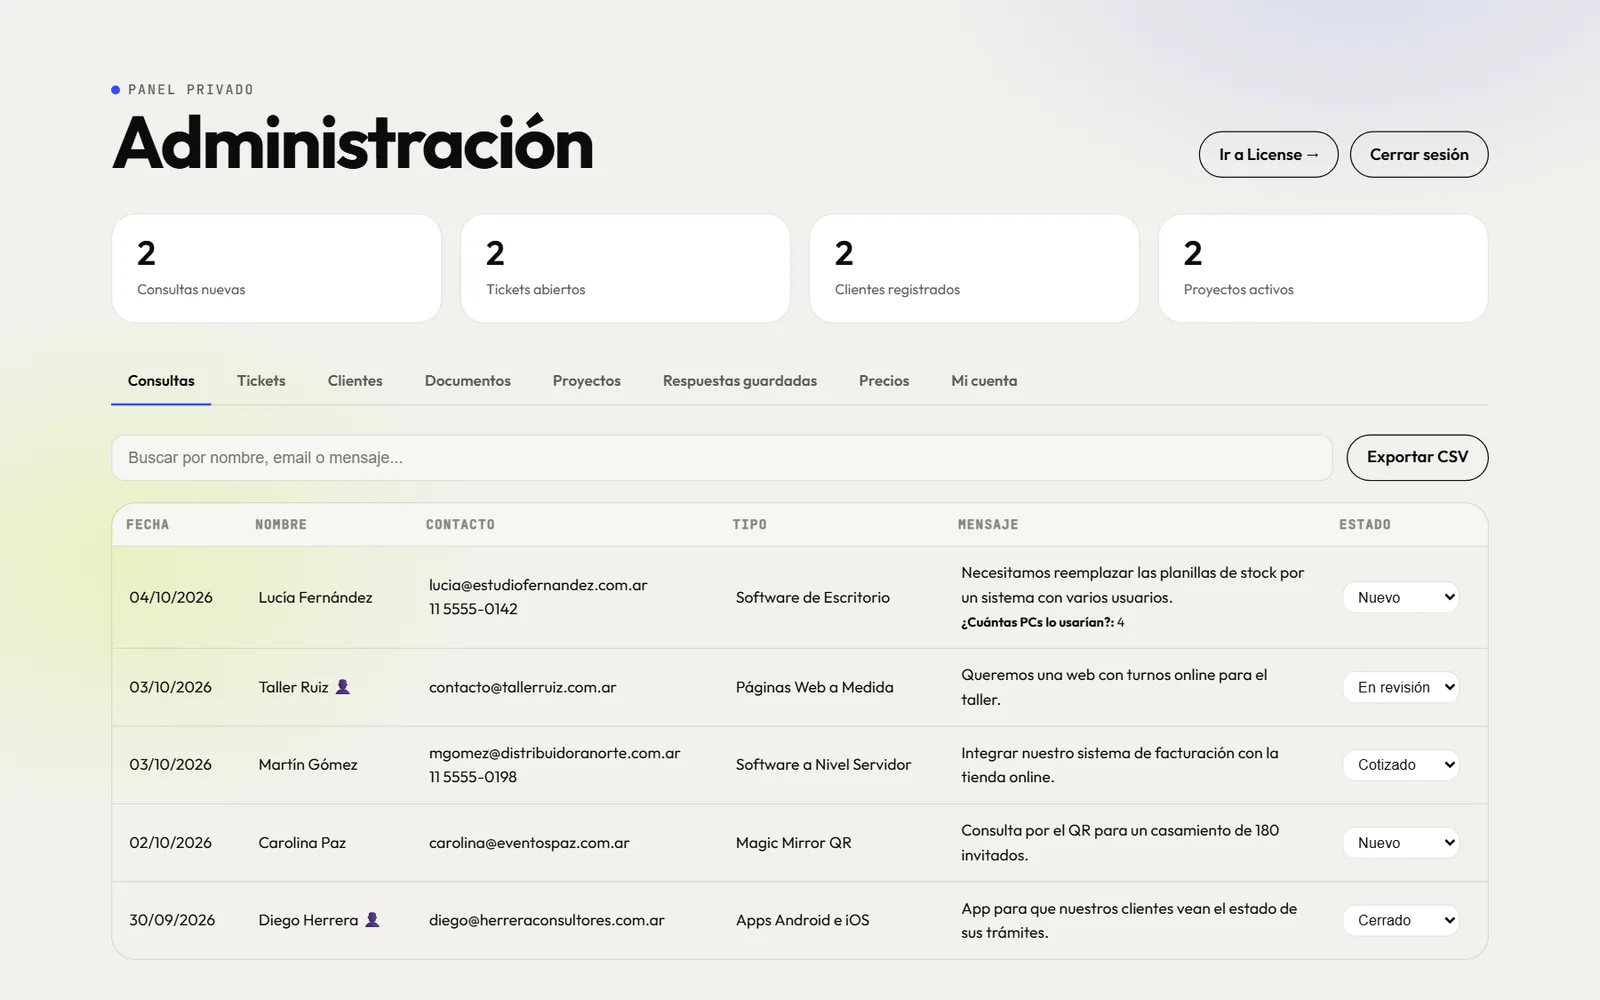The width and height of the screenshot is (1600, 1000).
Task: Click the 'Magic Mirror QR' type cell
Action: coord(794,843)
